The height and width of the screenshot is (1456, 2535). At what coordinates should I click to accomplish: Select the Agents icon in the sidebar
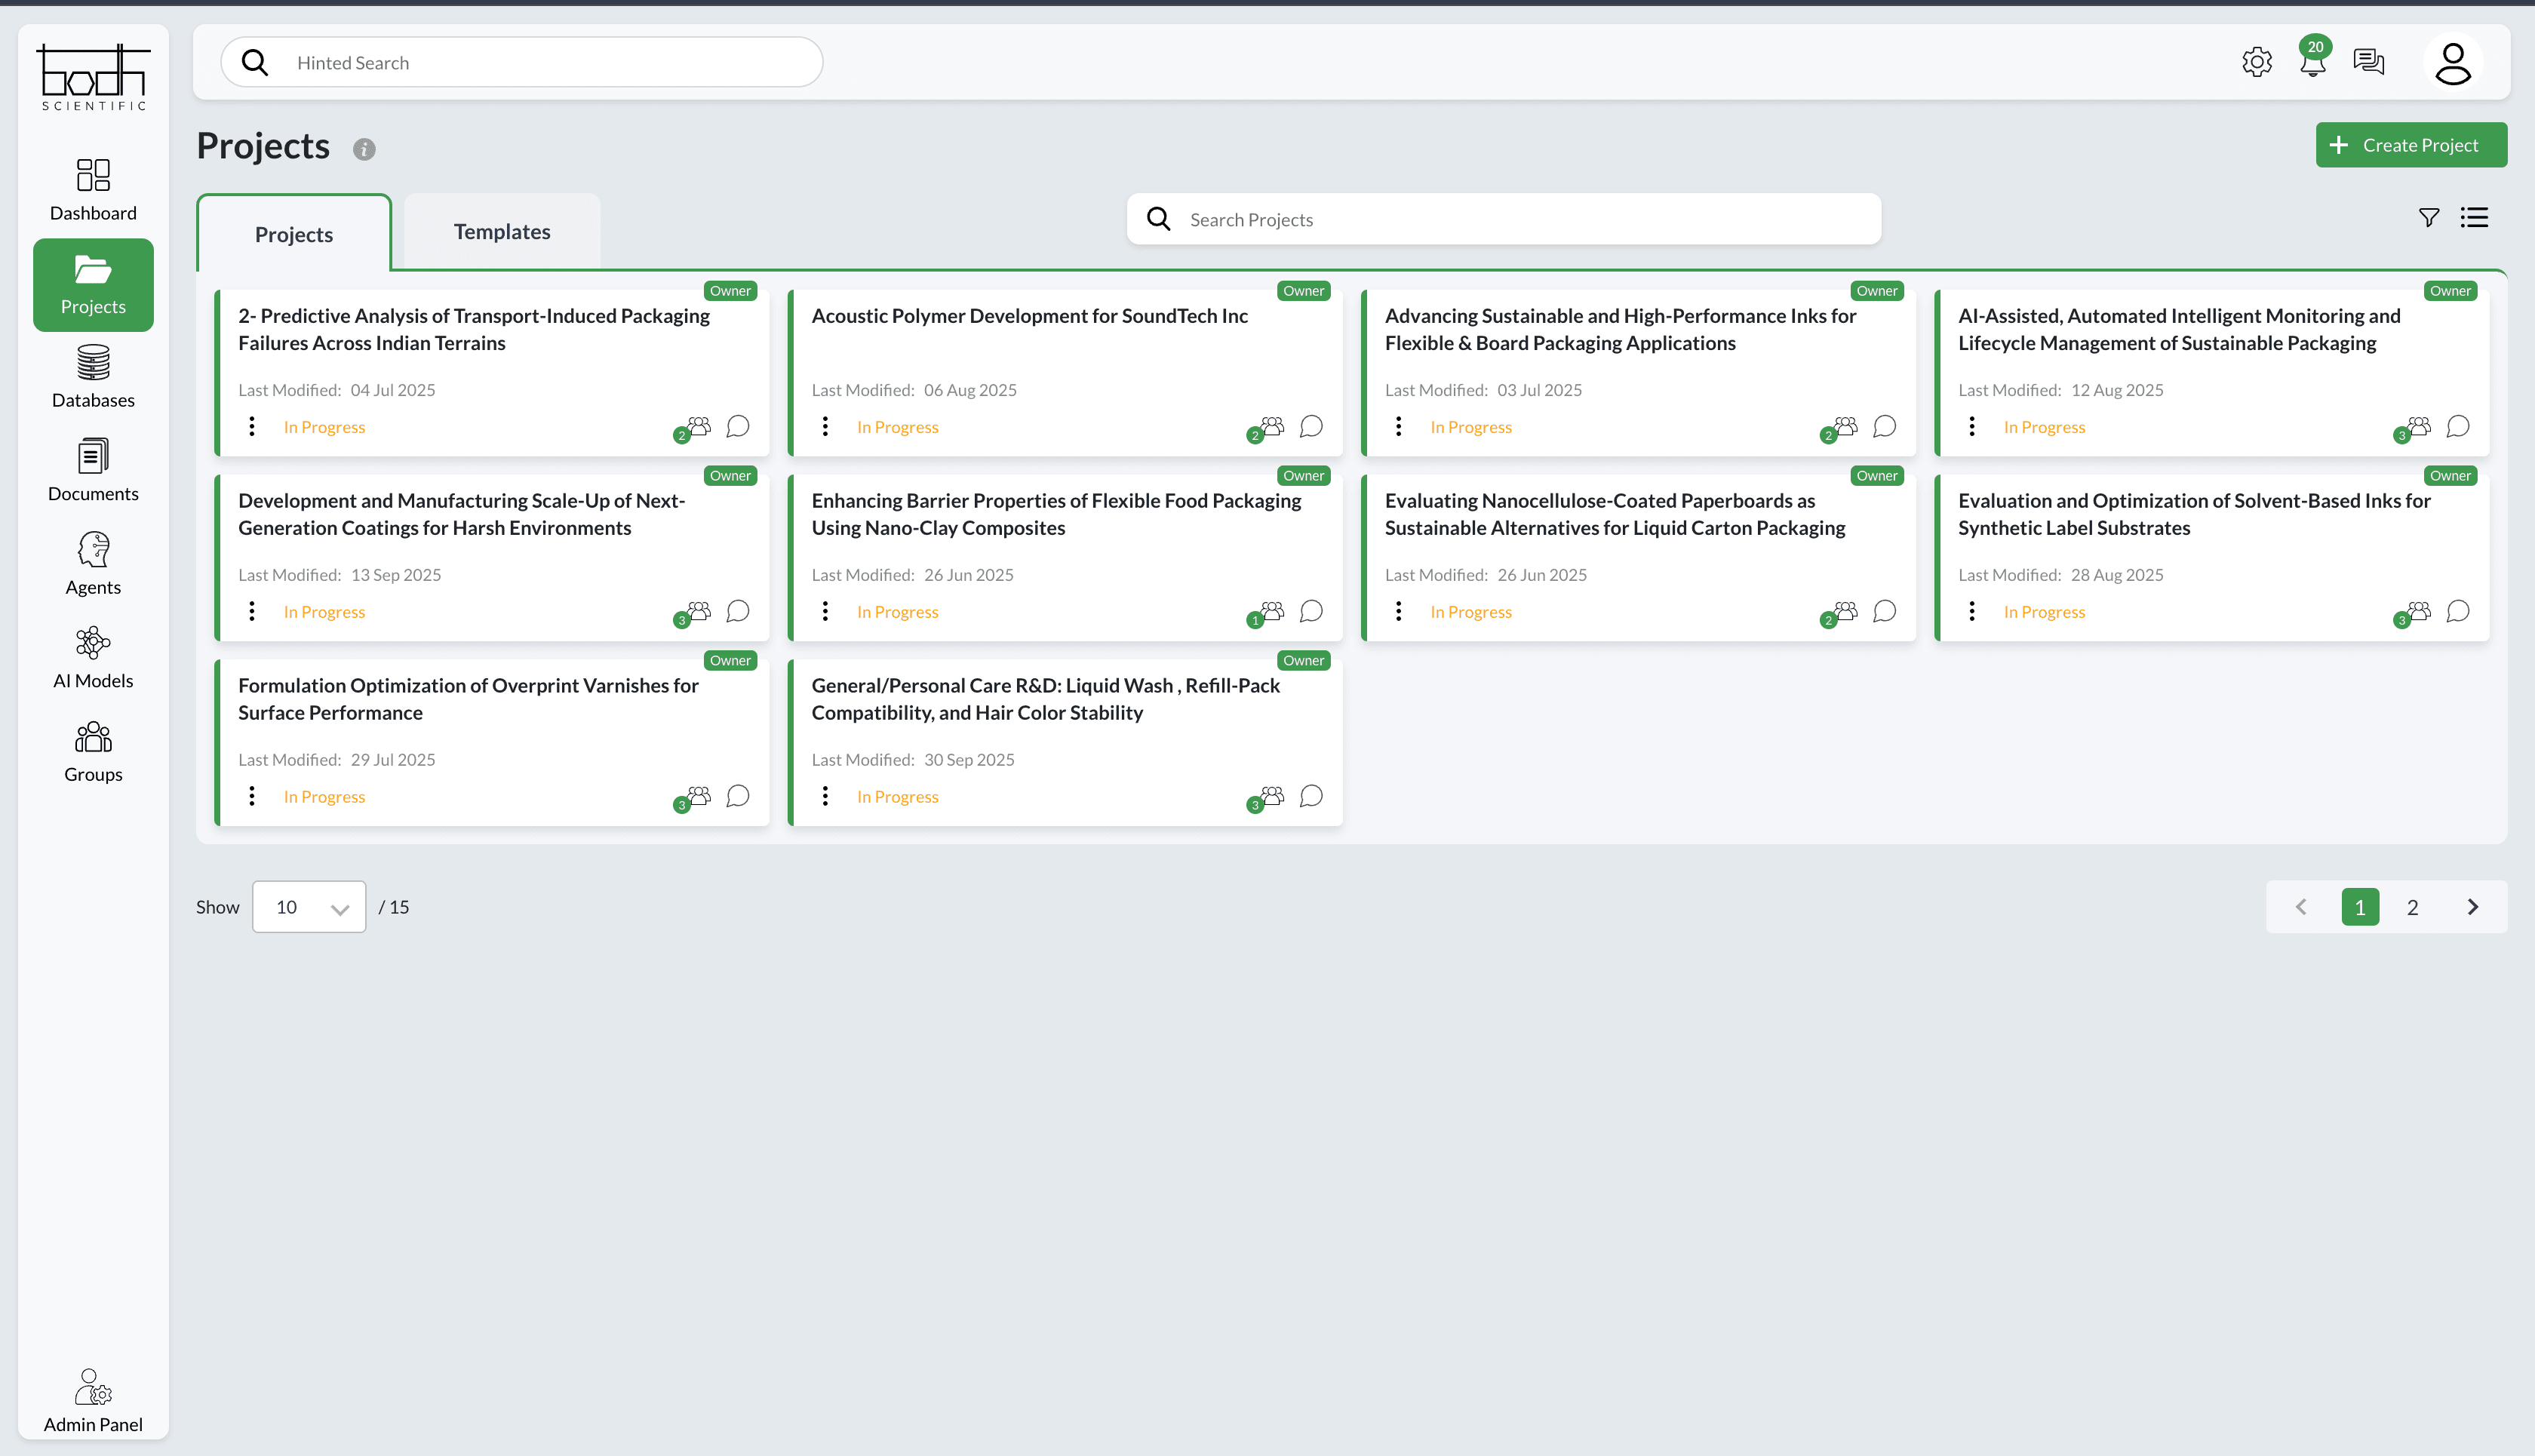pos(92,563)
